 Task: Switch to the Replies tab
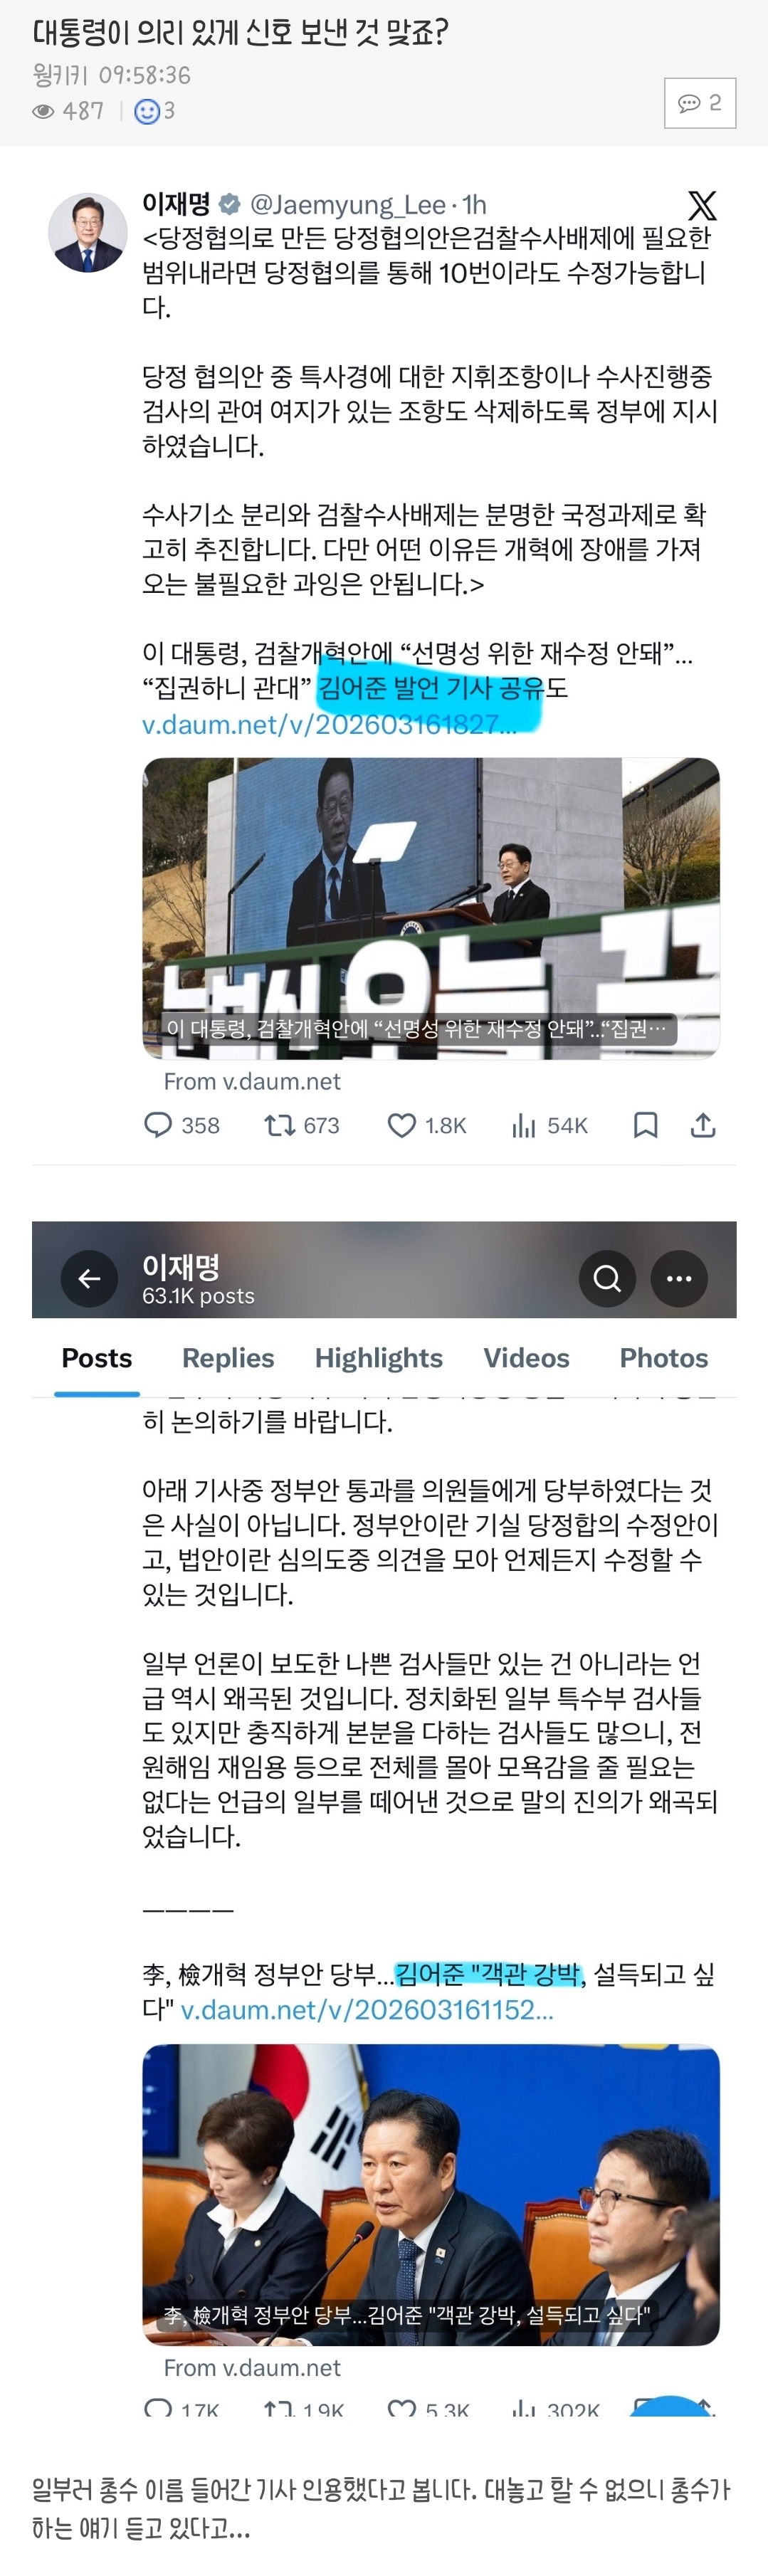click(228, 1357)
